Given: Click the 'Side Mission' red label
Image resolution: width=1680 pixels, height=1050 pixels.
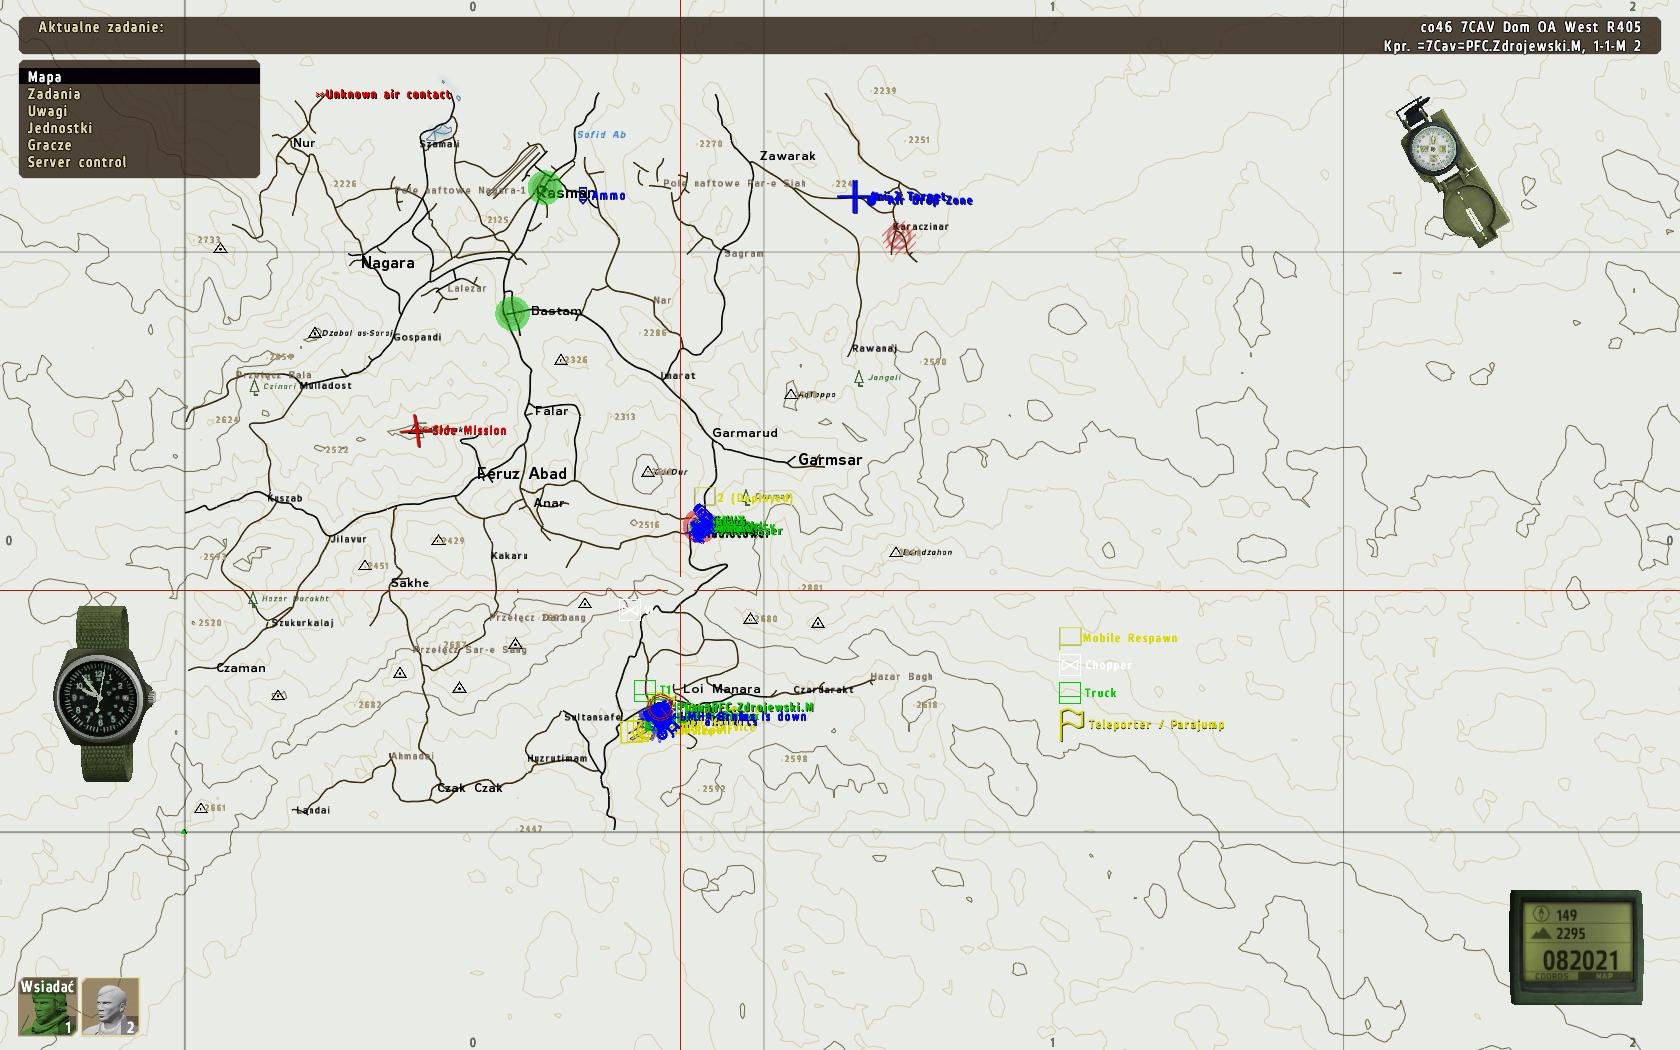Looking at the screenshot, I should pos(469,431).
